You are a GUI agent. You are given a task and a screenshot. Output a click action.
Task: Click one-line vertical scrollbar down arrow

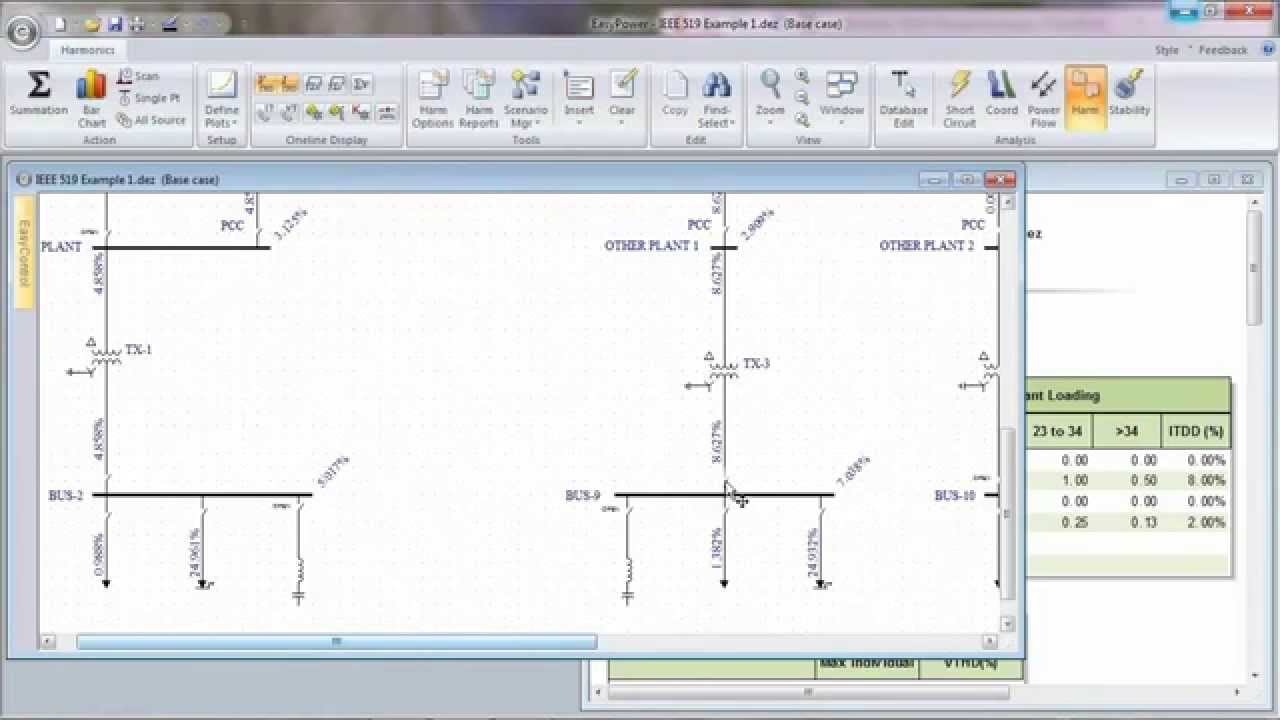tap(1008, 623)
